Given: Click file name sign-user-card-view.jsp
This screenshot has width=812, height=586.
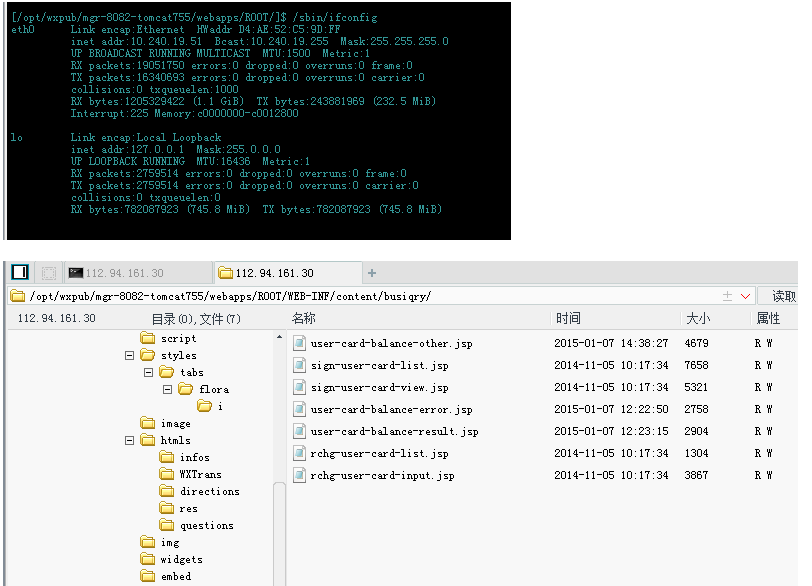Looking at the screenshot, I should point(380,387).
